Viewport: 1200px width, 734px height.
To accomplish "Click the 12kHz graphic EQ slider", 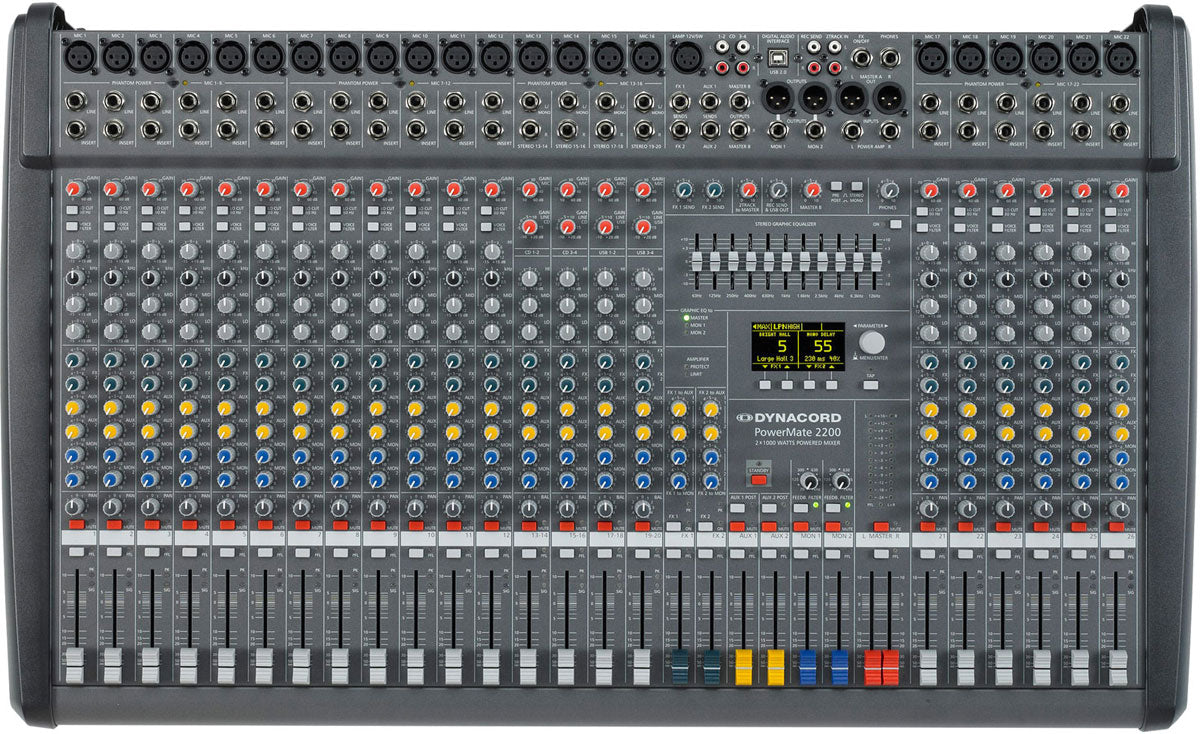I will pyautogui.click(x=876, y=261).
